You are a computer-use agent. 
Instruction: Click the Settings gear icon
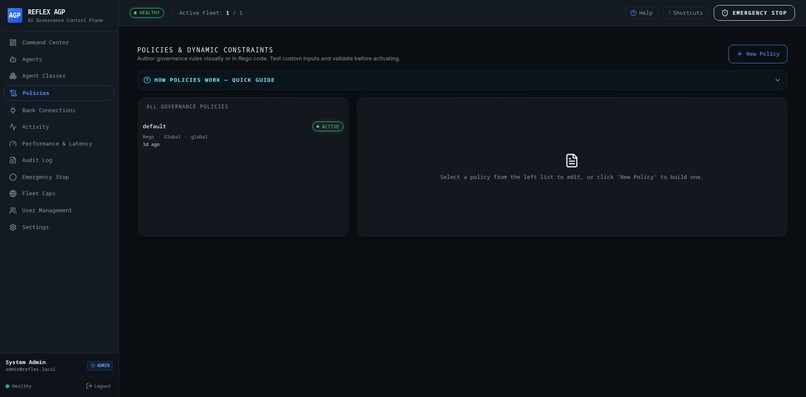13,227
